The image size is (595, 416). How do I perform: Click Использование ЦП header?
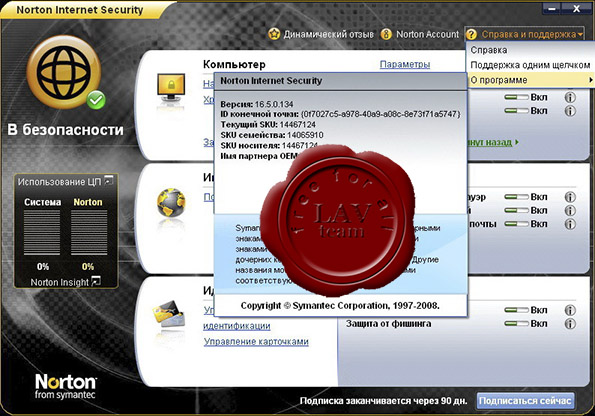[59, 182]
